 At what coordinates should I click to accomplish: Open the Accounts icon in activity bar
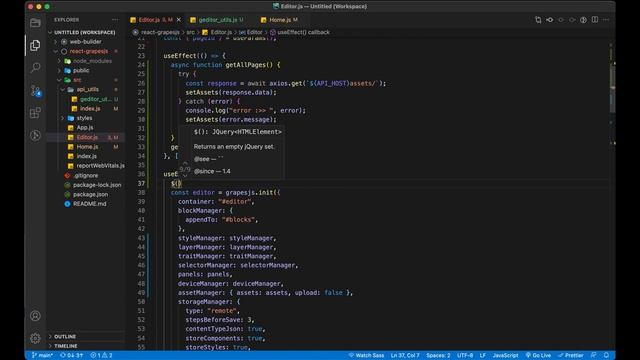pyautogui.click(x=36, y=316)
